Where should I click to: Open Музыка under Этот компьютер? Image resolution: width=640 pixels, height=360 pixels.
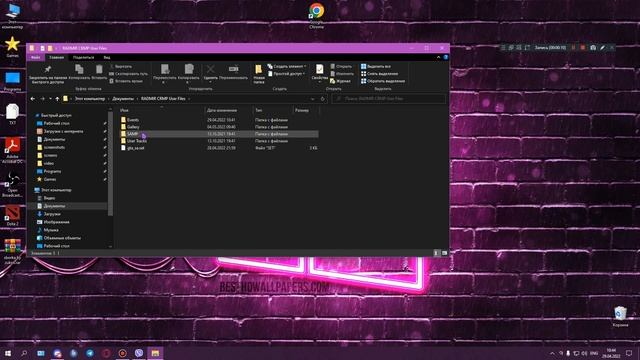click(51, 230)
